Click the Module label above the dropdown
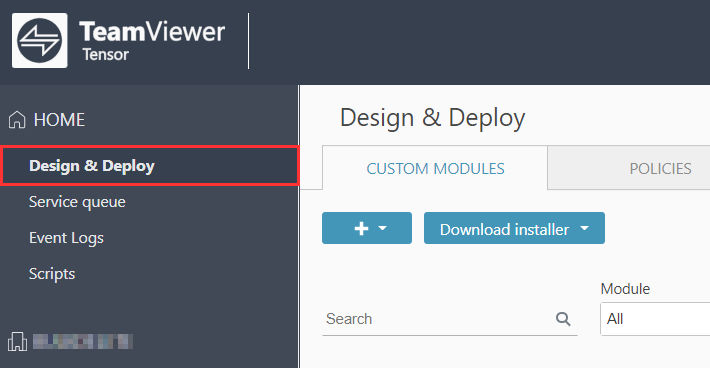 pyautogui.click(x=625, y=289)
